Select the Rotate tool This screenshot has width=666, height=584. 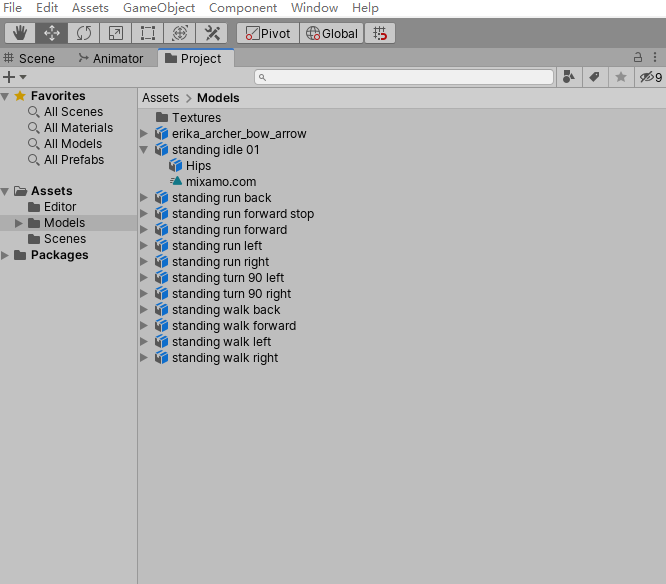(84, 33)
